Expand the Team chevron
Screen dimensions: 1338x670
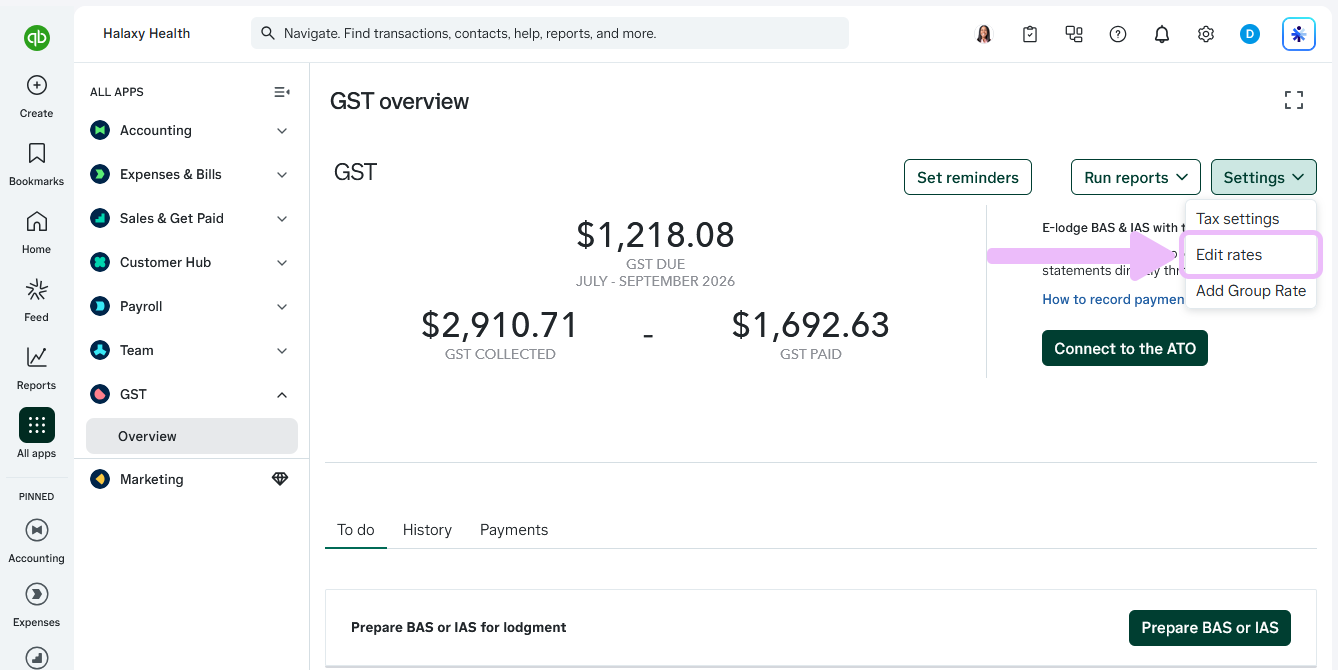282,351
